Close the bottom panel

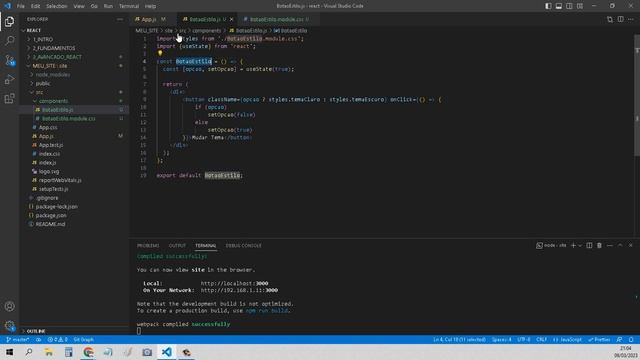coord(631,245)
